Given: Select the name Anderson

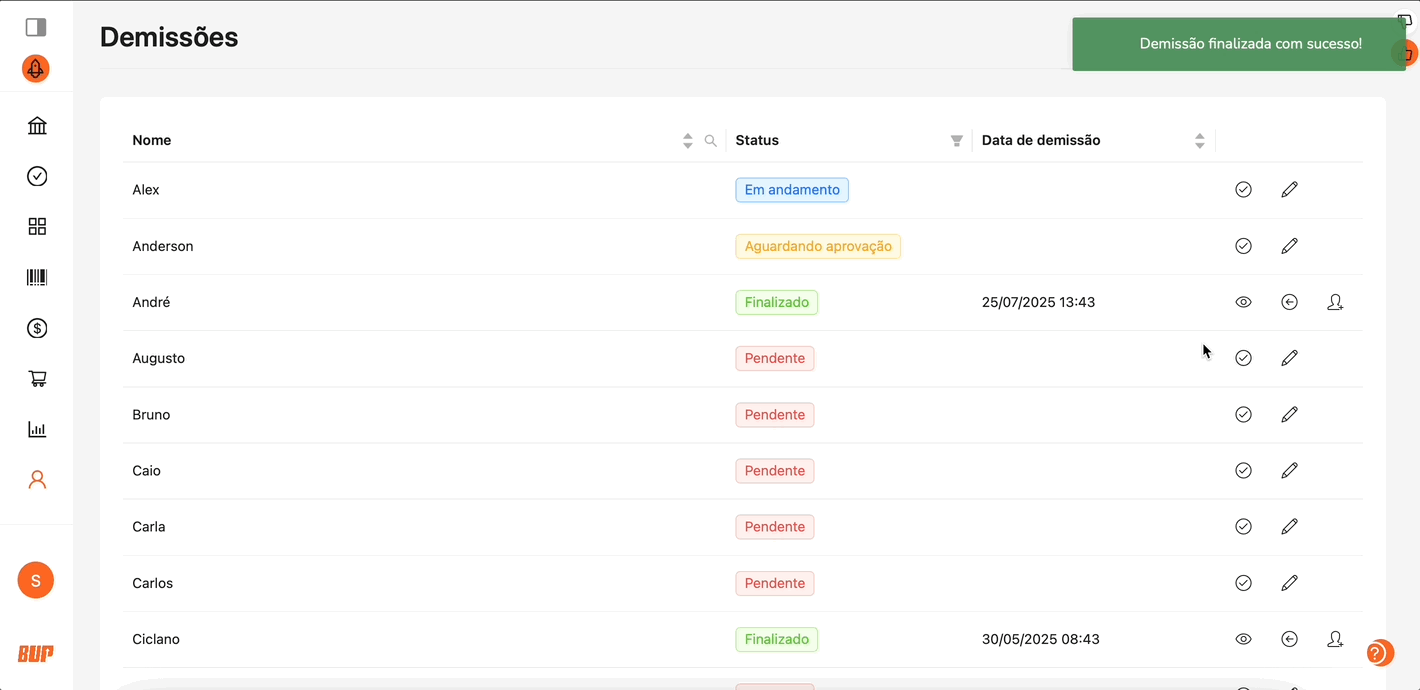Looking at the screenshot, I should [163, 246].
